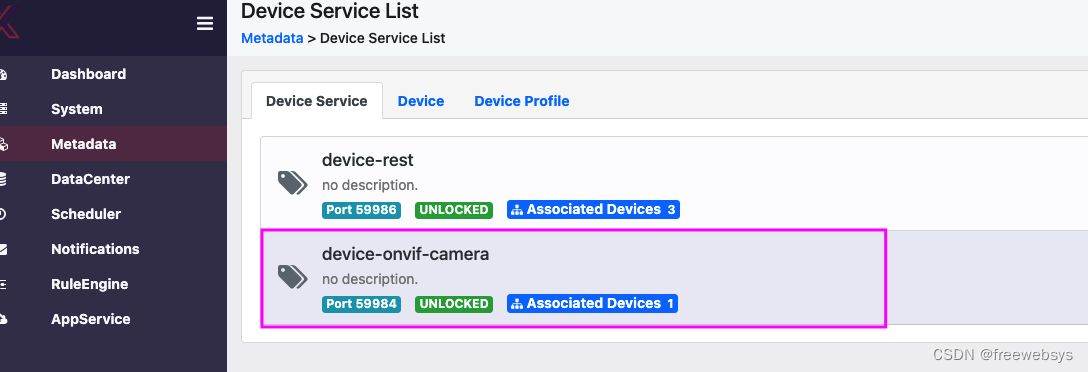
Task: Click the DataCenter sidebar icon
Action: click(x=3, y=179)
